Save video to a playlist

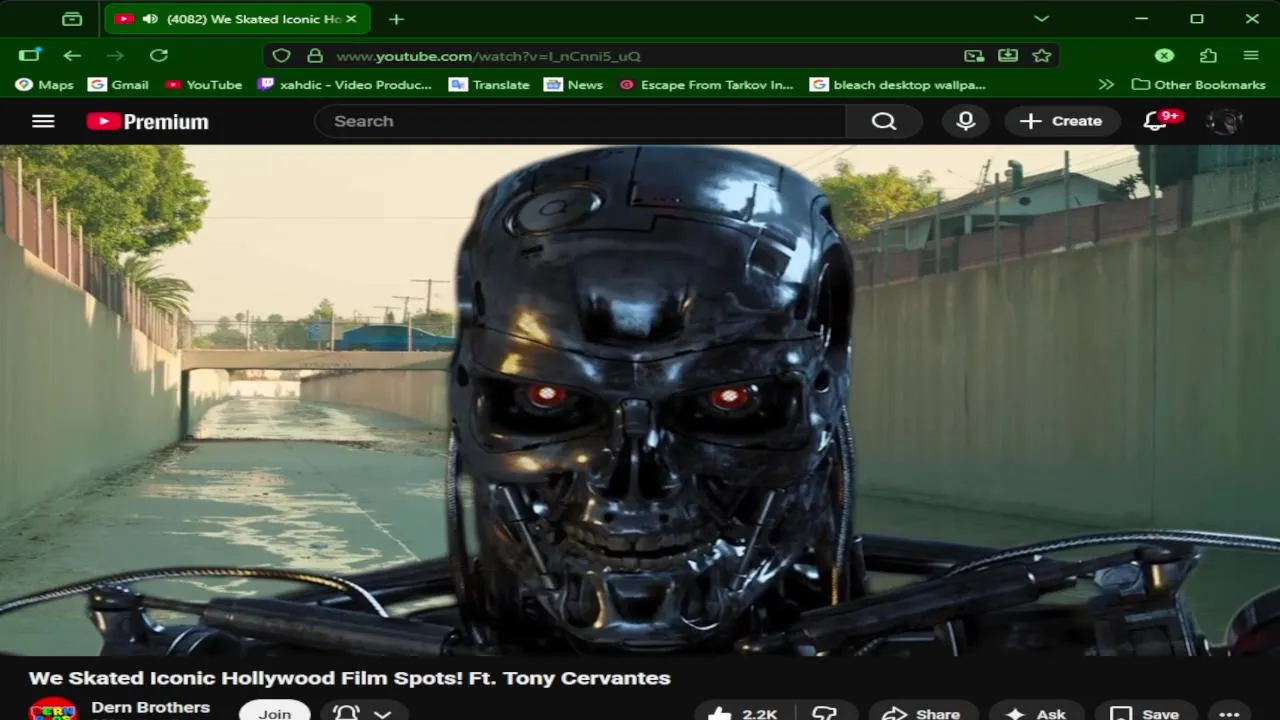[x=1146, y=713]
